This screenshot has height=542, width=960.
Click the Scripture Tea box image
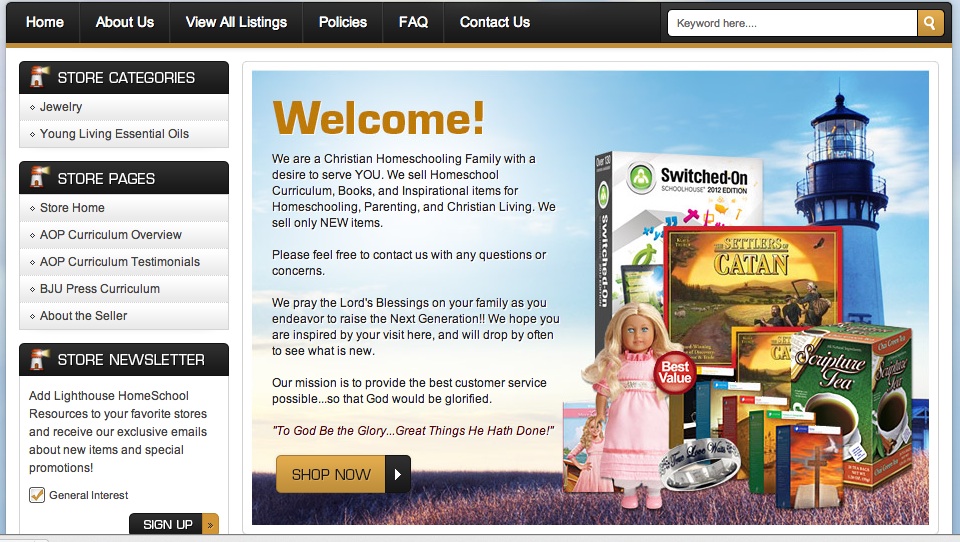point(851,407)
